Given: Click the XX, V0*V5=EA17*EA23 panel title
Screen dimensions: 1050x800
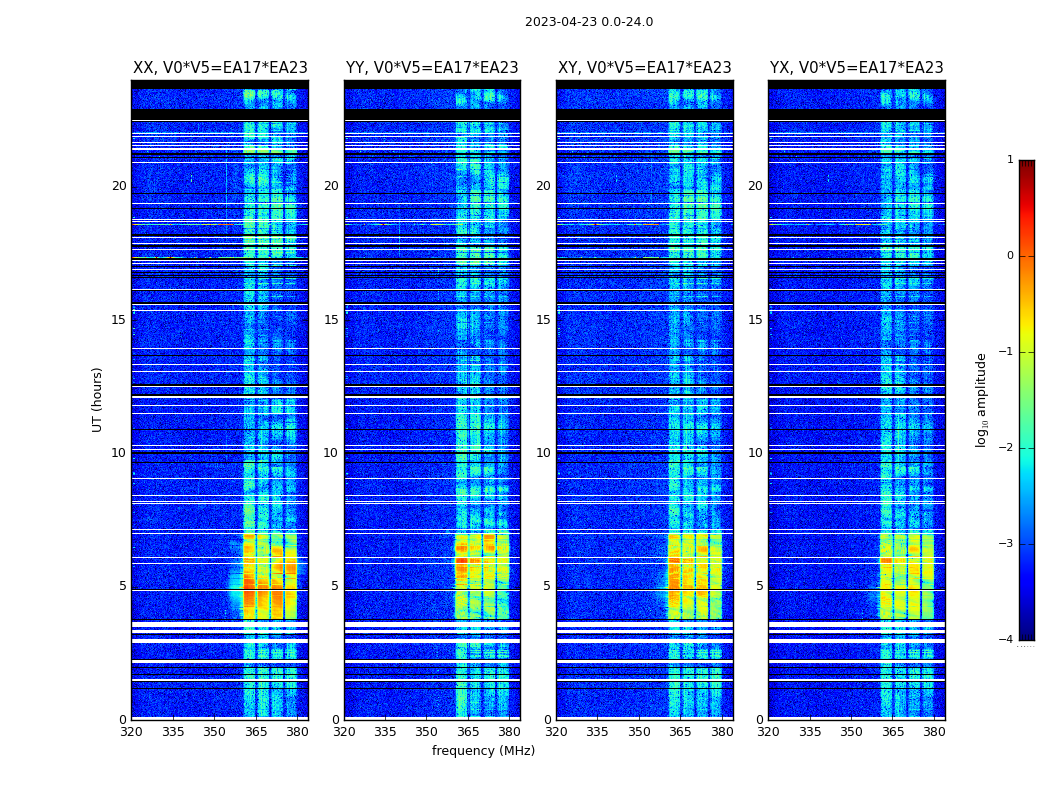Looking at the screenshot, I should (x=220, y=68).
